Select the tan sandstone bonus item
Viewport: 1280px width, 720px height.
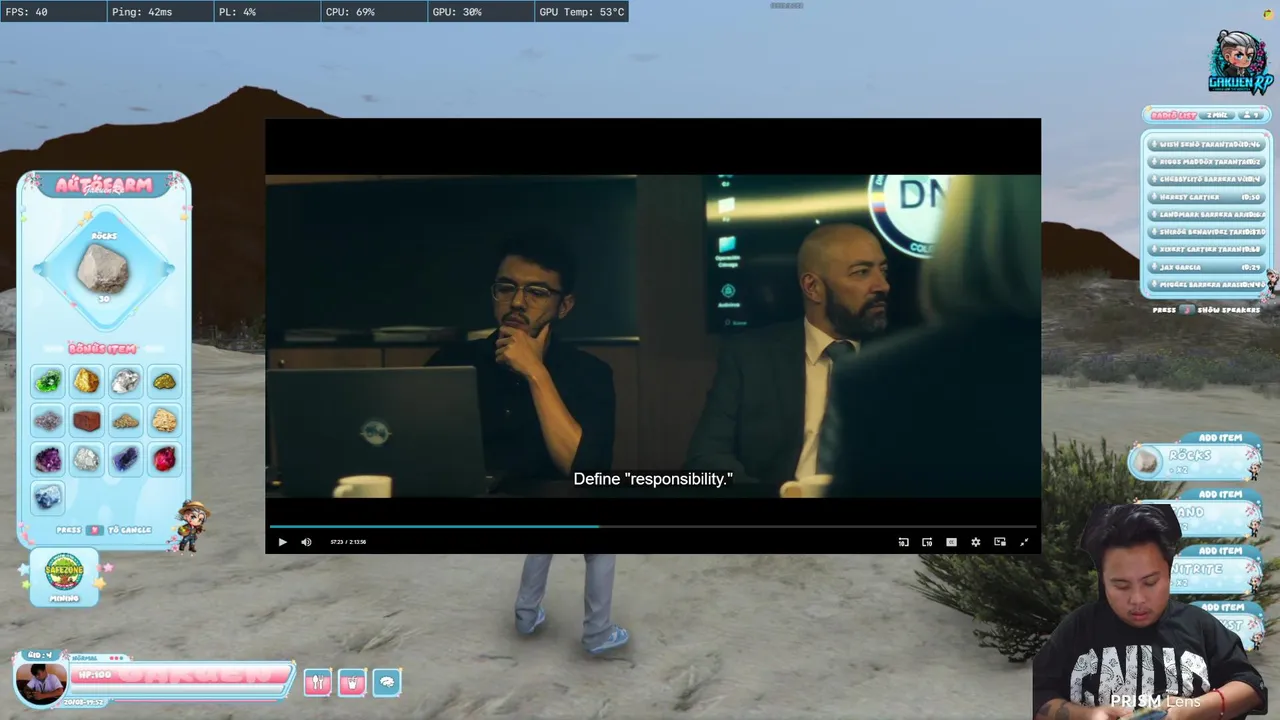coord(164,420)
